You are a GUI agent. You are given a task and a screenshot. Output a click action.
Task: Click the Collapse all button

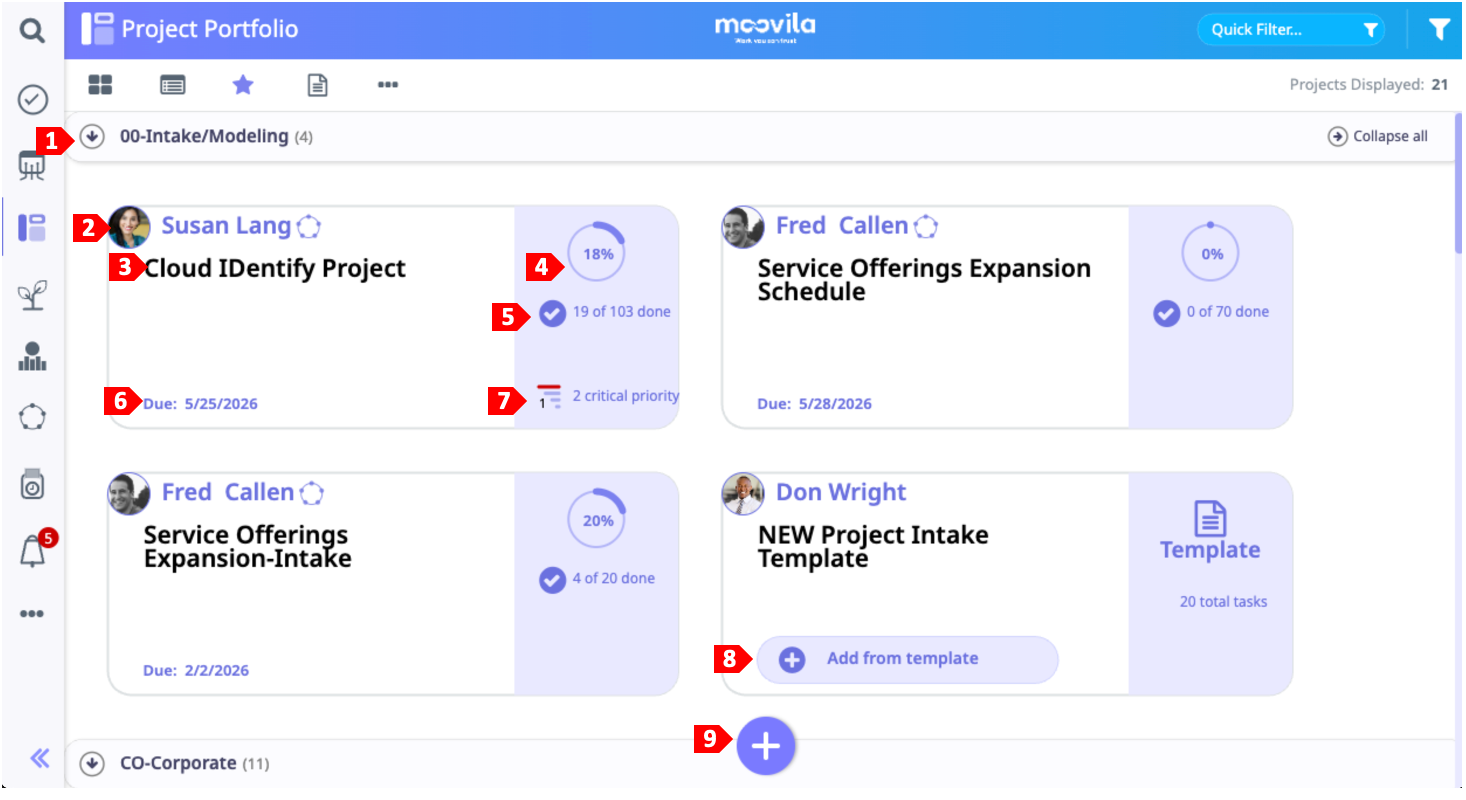(1378, 137)
